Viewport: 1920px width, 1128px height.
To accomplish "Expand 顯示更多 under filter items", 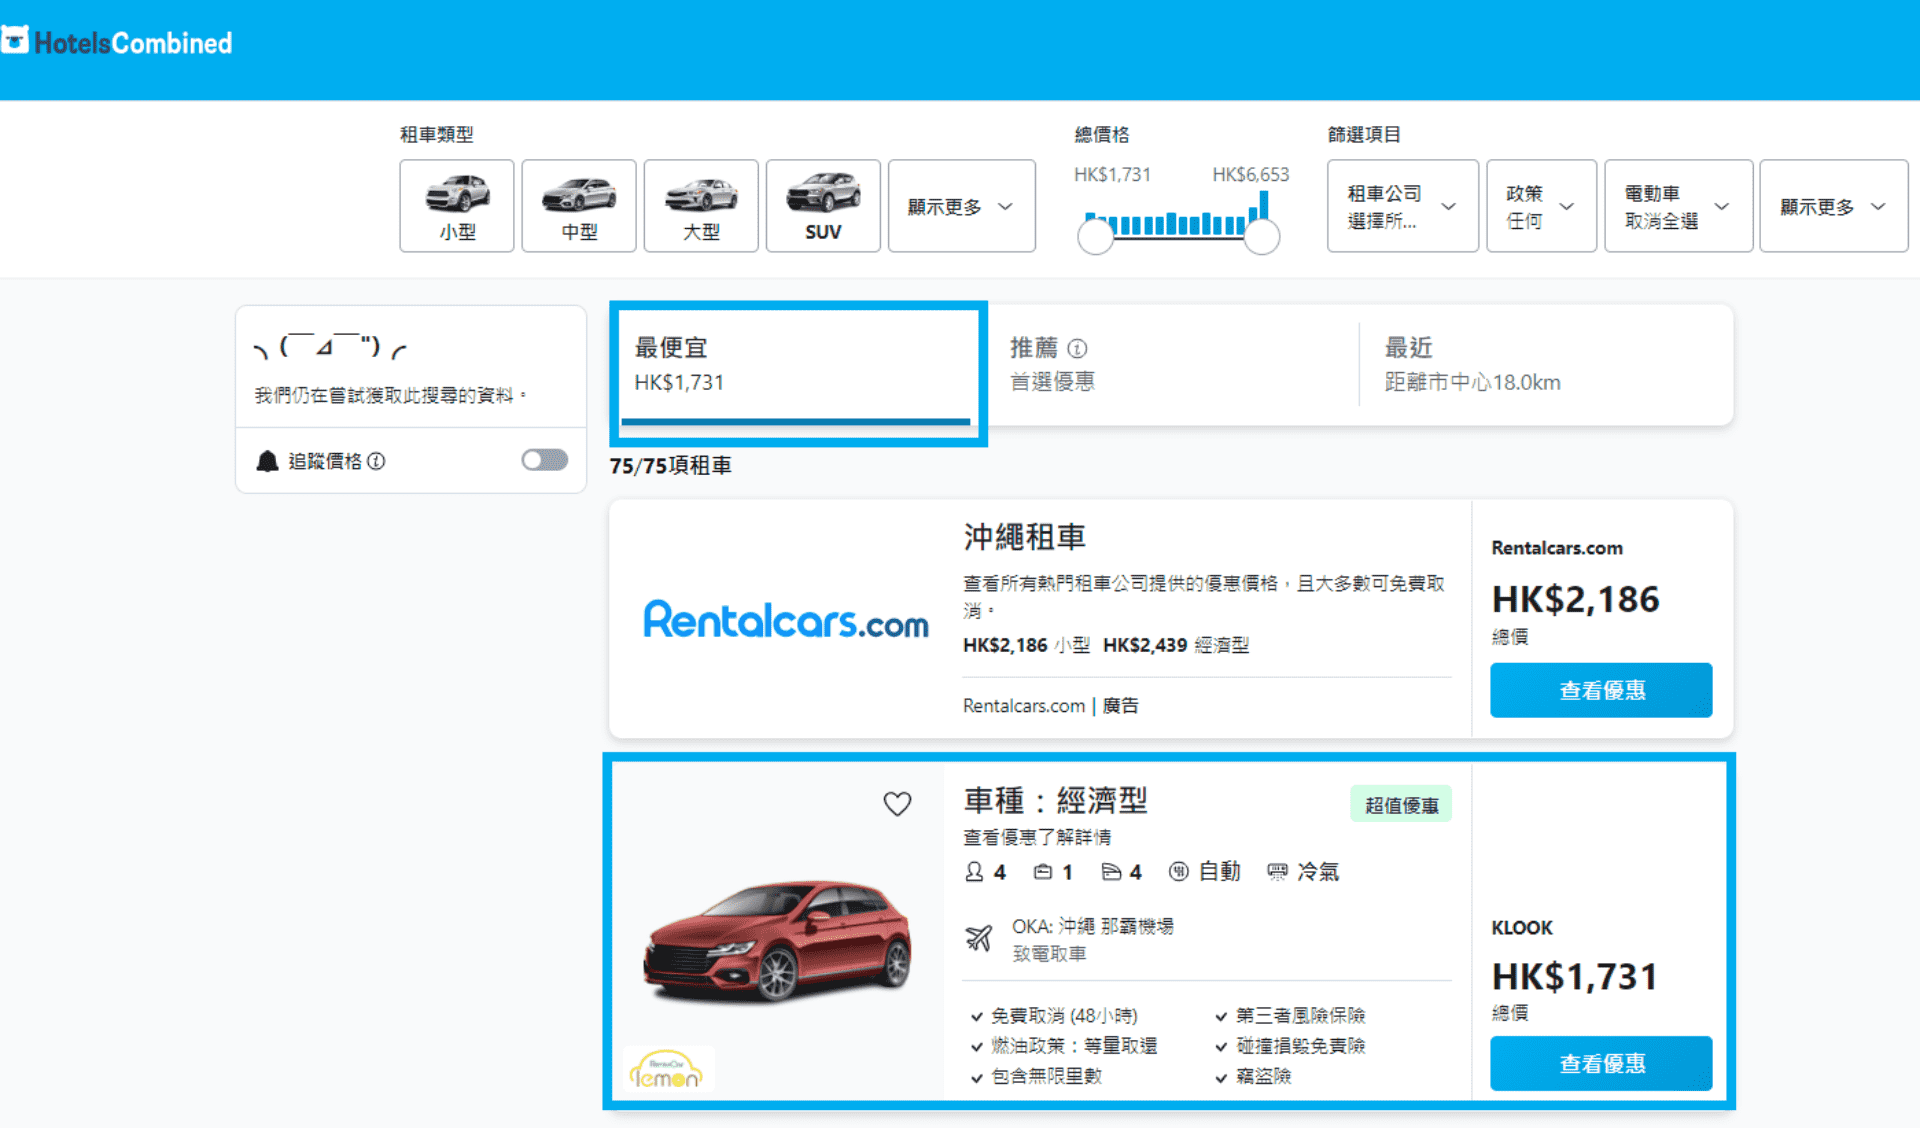I will tap(1833, 206).
